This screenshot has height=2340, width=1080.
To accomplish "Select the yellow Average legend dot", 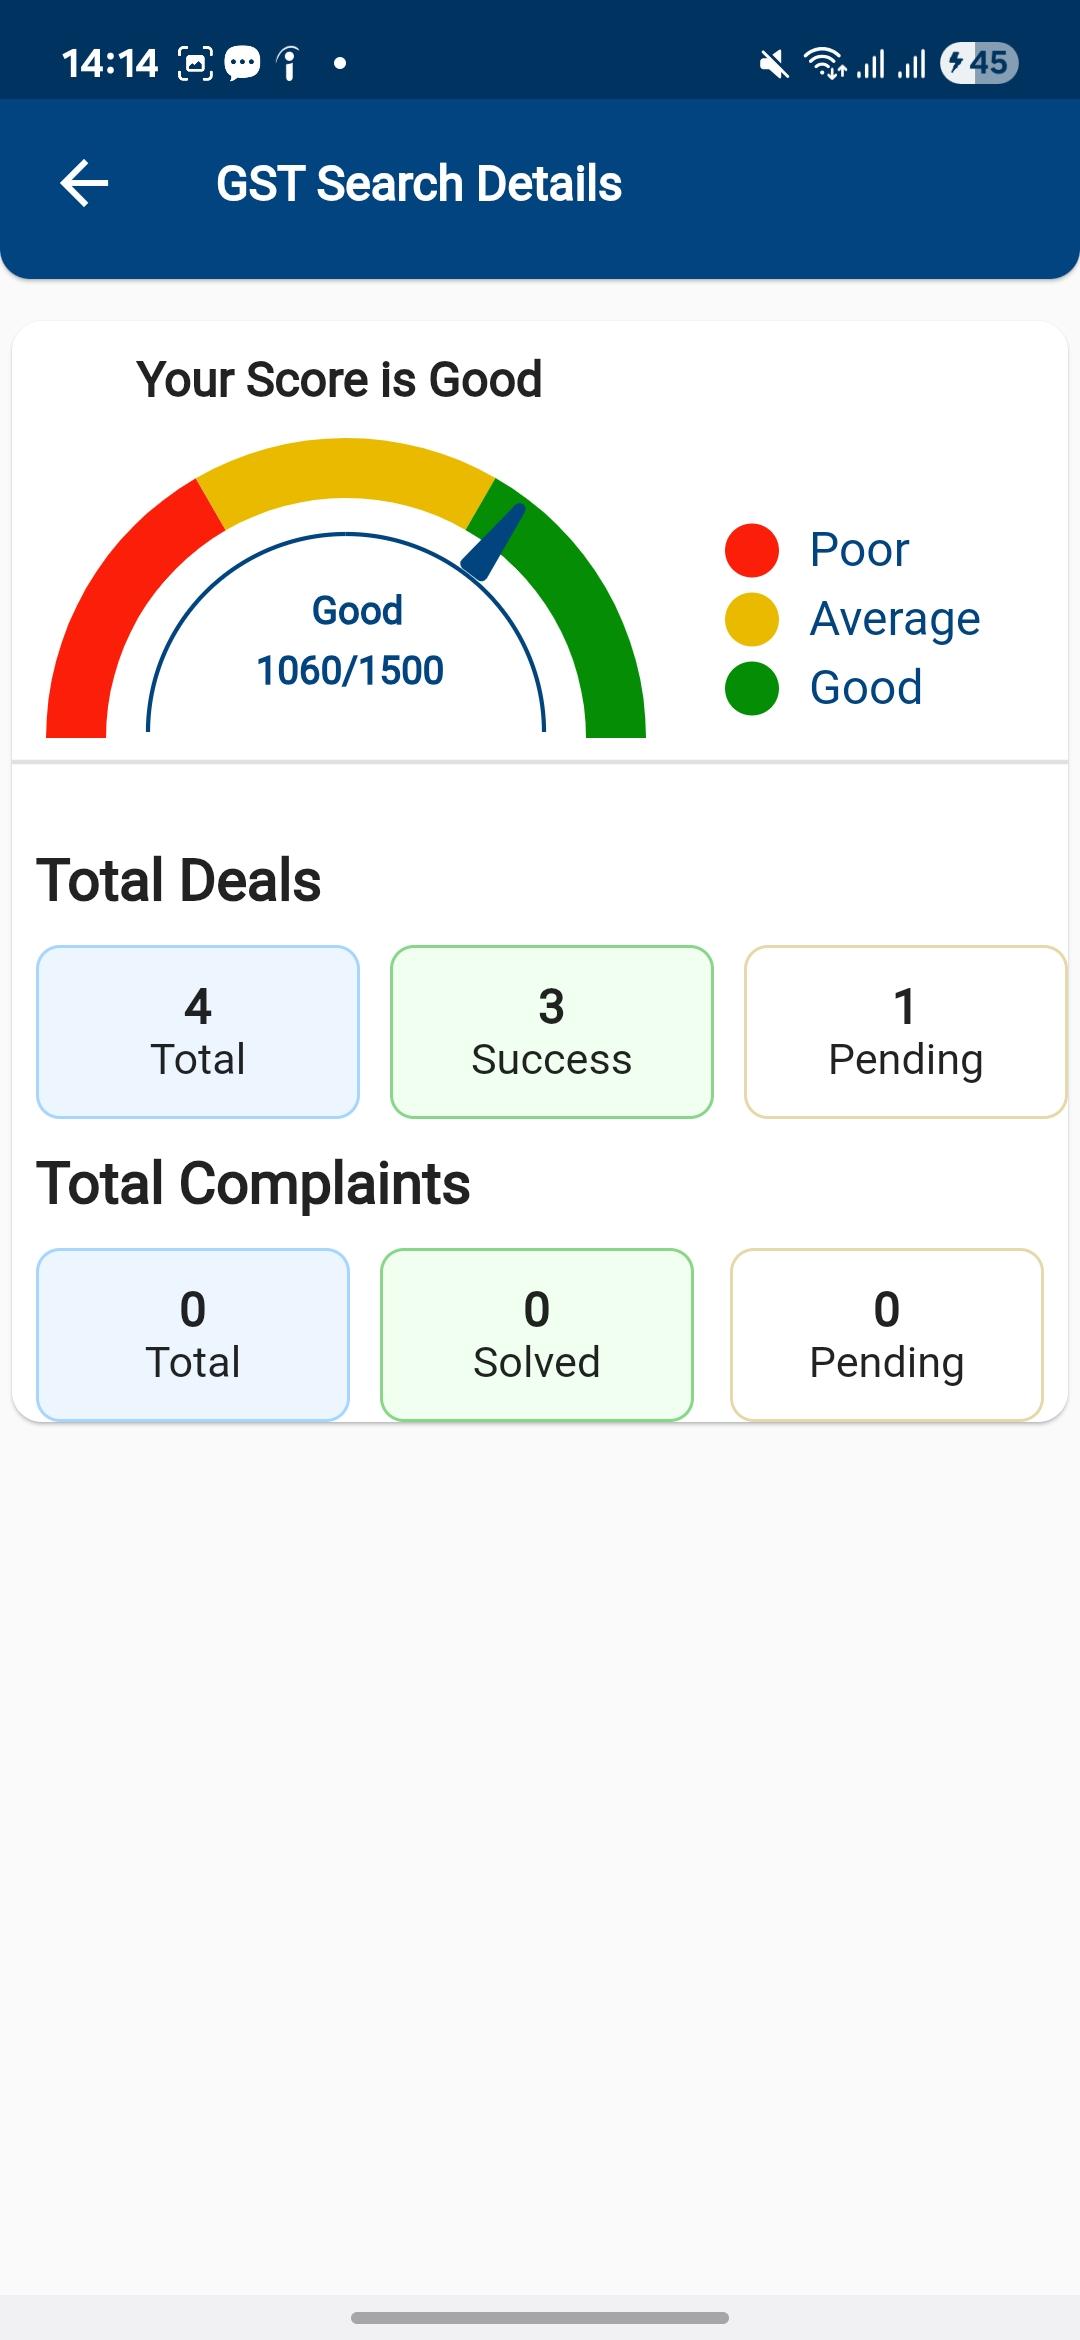I will pyautogui.click(x=752, y=619).
